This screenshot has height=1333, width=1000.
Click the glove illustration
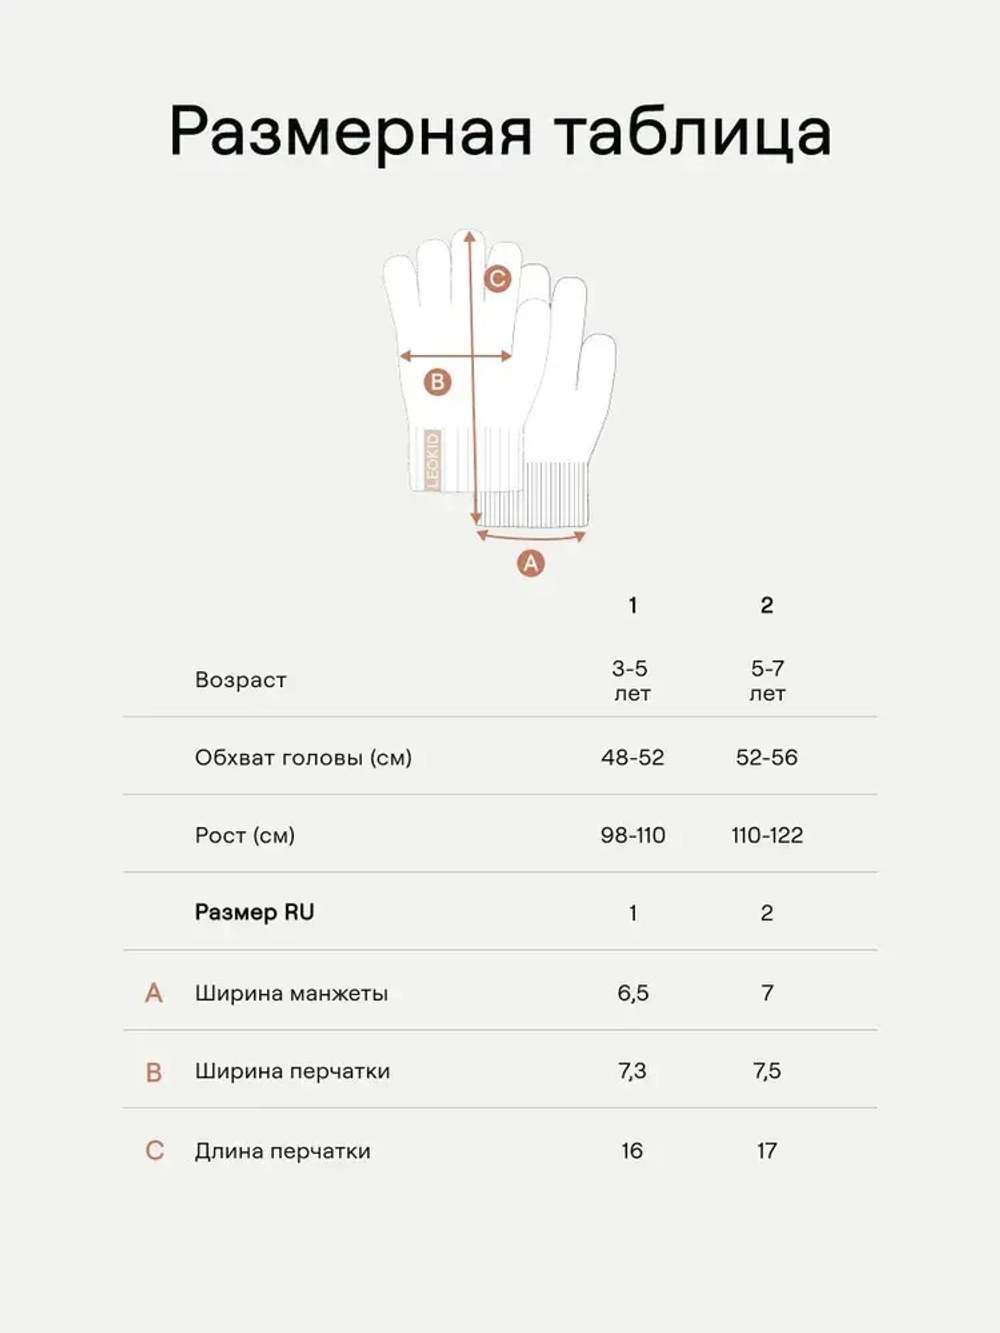[499, 380]
